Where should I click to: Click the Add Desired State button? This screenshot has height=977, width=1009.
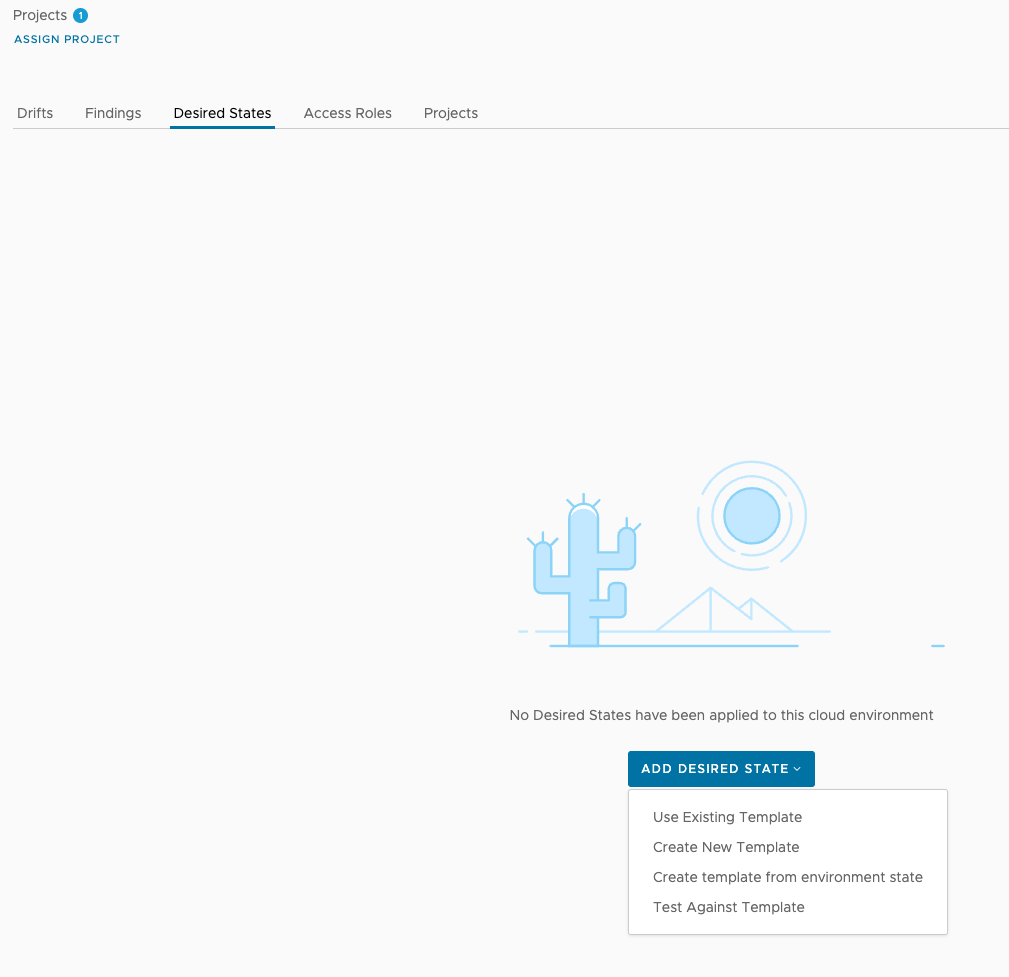click(721, 769)
